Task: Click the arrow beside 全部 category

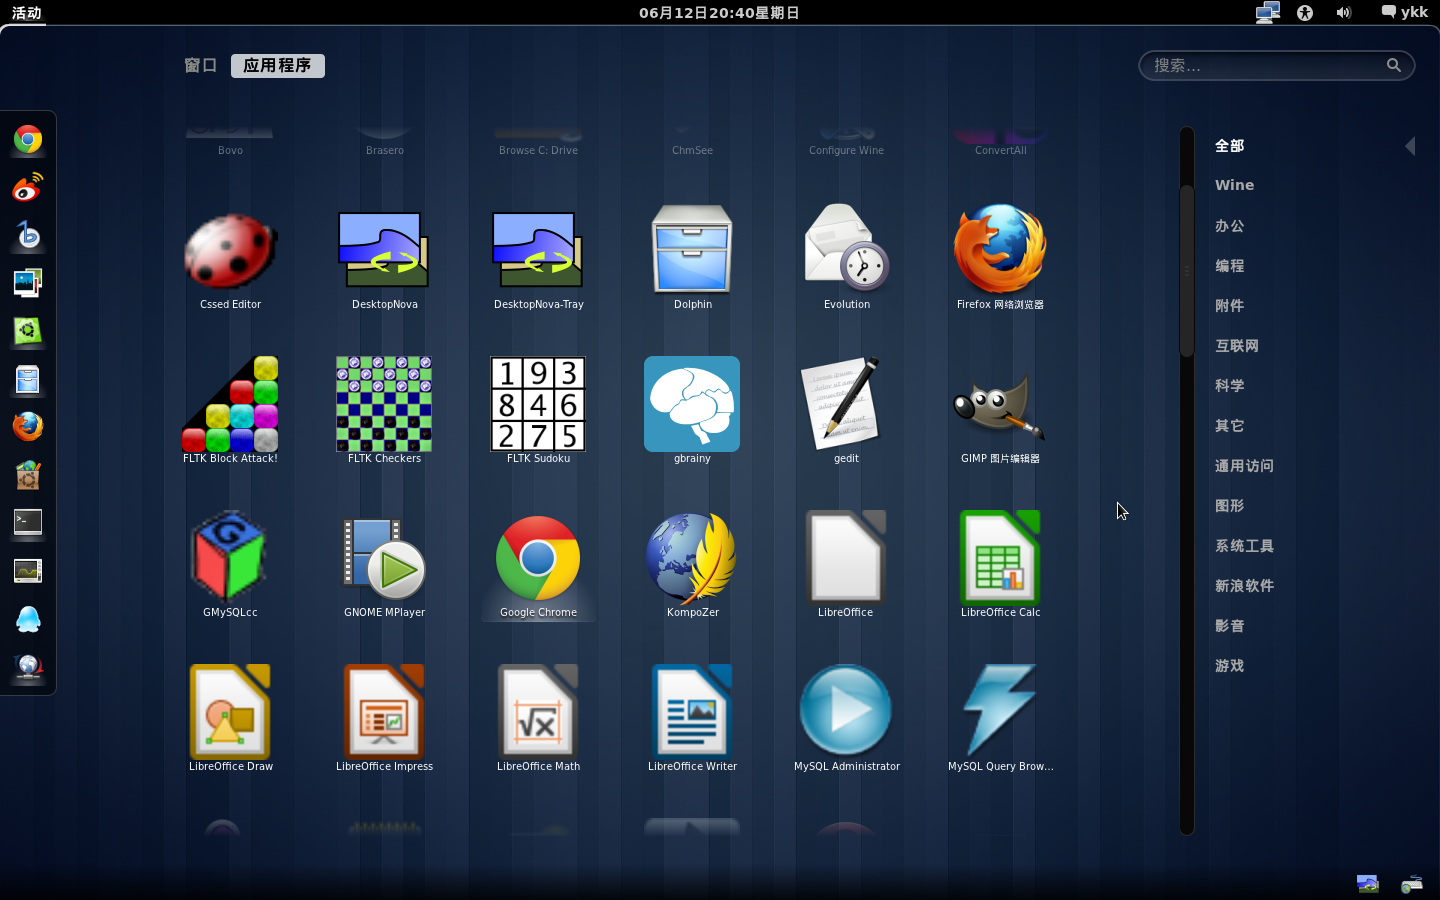Action: (x=1410, y=146)
